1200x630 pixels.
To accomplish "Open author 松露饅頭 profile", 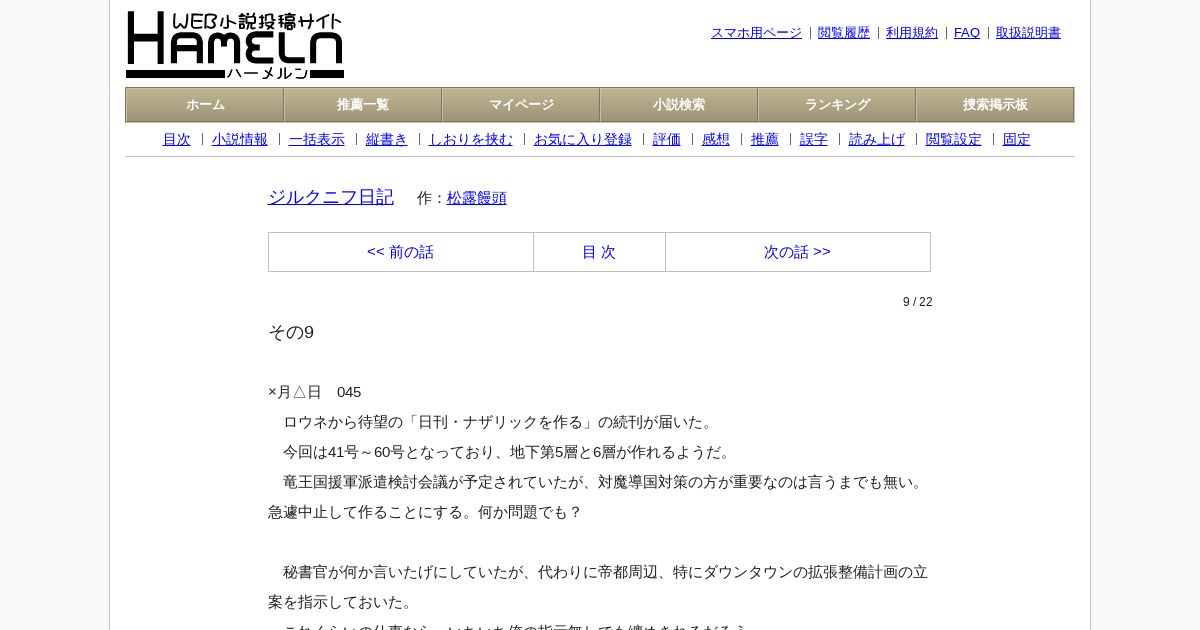I will [x=477, y=198].
